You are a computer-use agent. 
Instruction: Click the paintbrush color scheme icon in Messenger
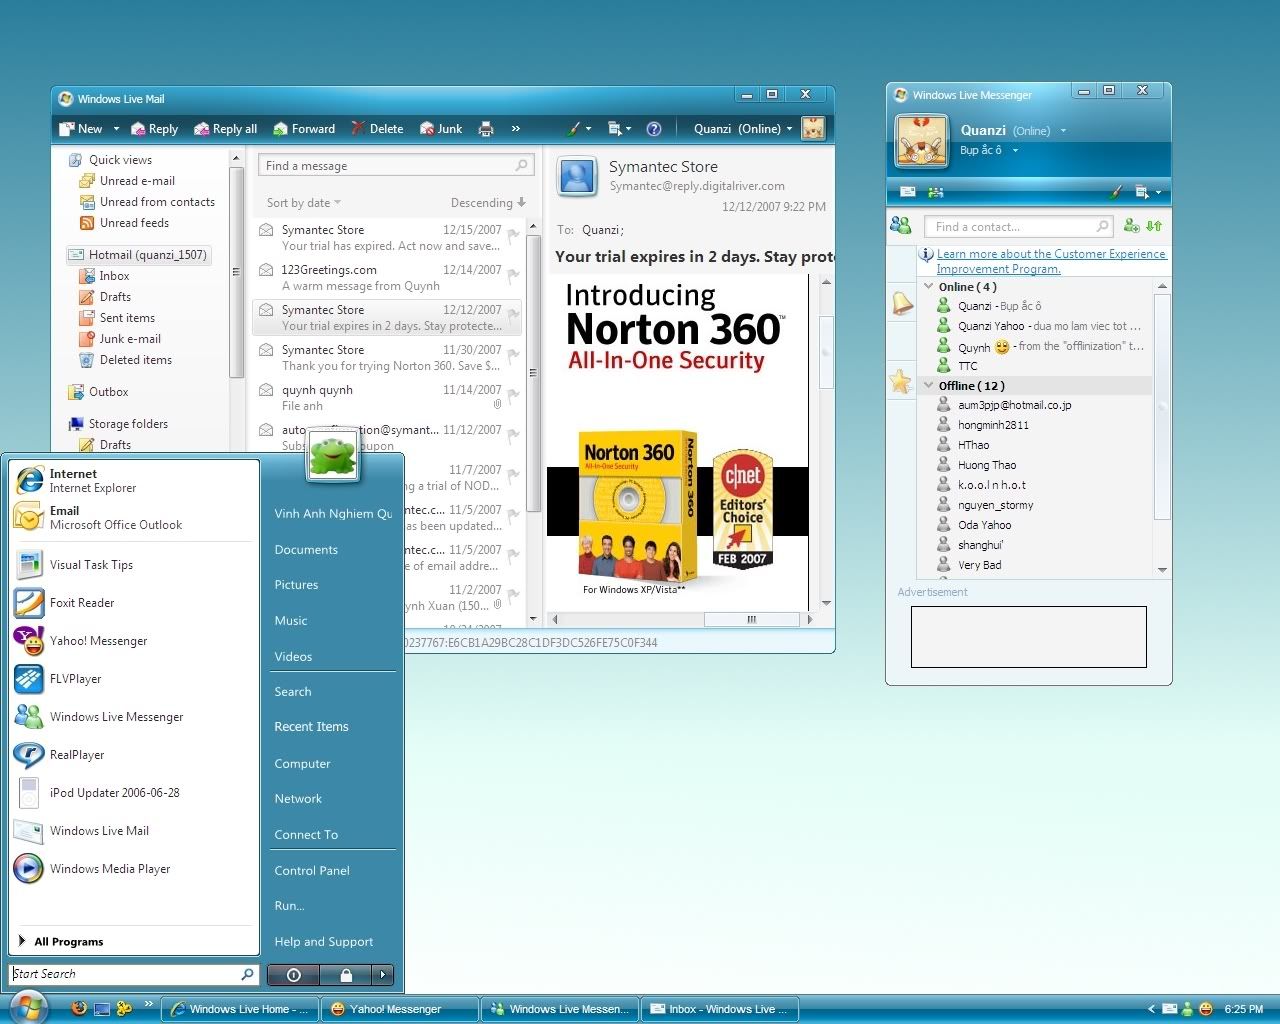(1118, 192)
